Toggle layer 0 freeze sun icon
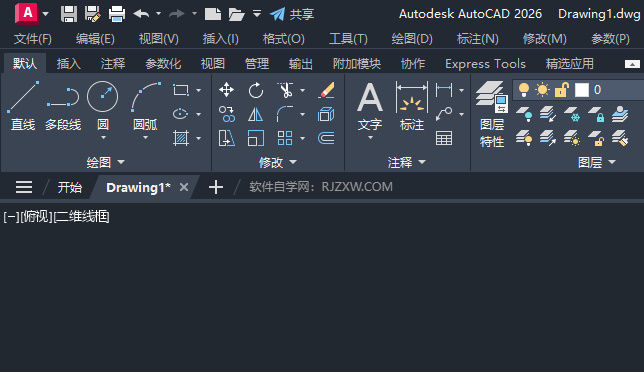The image size is (644, 372). tap(542, 90)
